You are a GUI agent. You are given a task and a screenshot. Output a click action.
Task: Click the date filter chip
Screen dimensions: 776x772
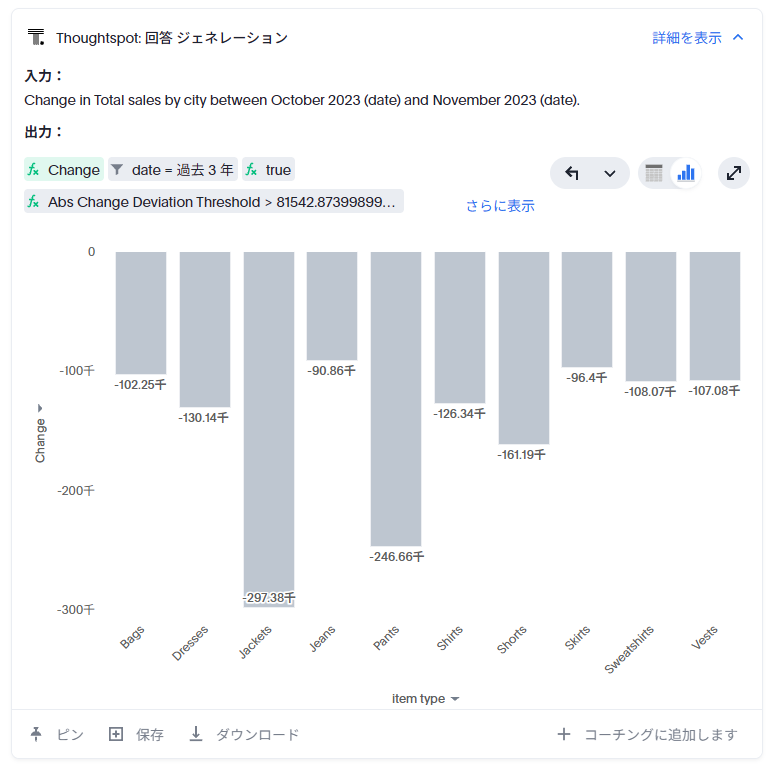tap(172, 170)
